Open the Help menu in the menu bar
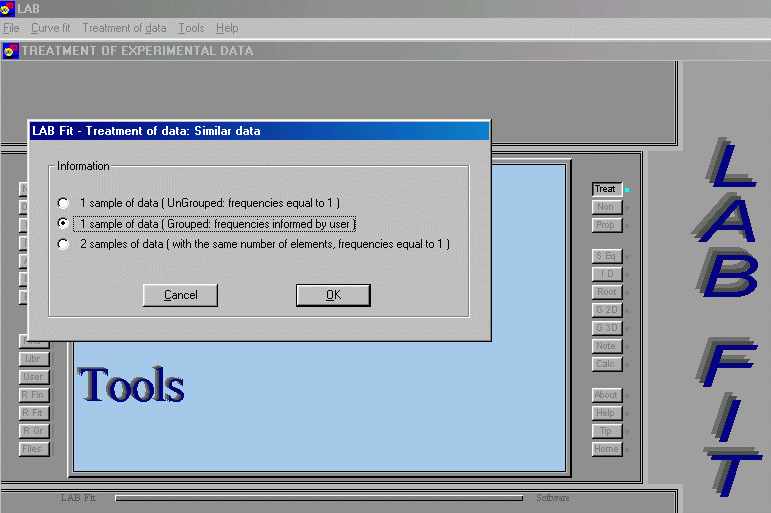Viewport: 771px width, 513px height. (227, 28)
